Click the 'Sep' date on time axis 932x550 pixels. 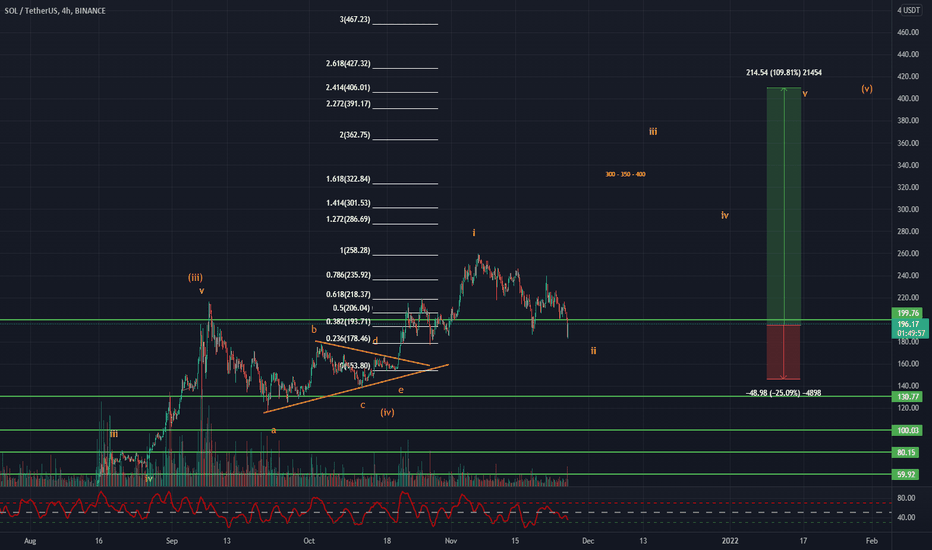172,540
